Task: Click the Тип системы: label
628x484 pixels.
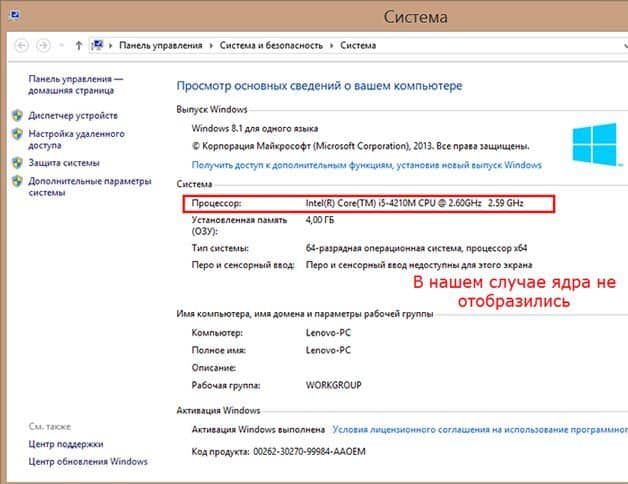Action: click(x=220, y=248)
